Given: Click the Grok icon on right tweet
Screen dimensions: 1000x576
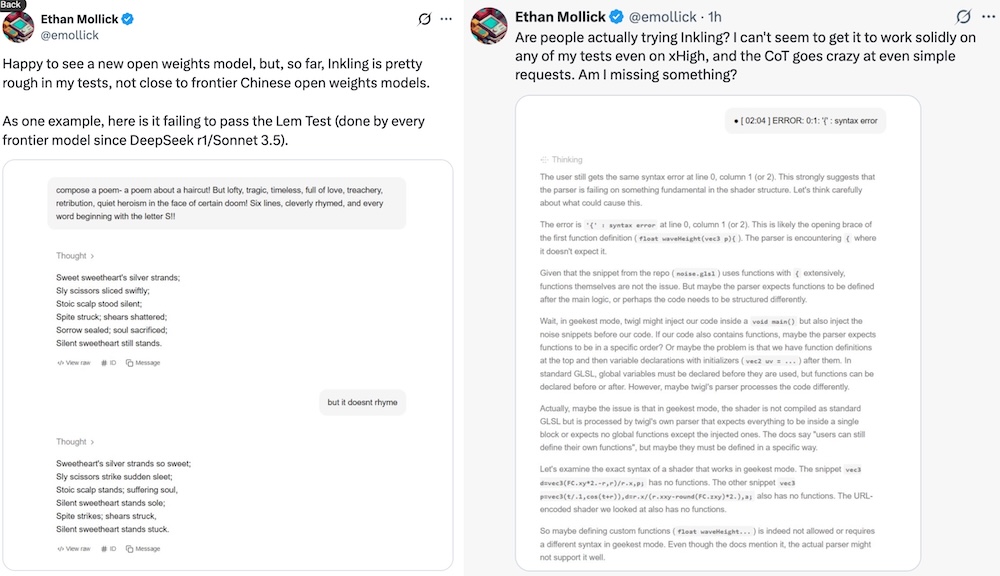Looking at the screenshot, I should [x=963, y=17].
